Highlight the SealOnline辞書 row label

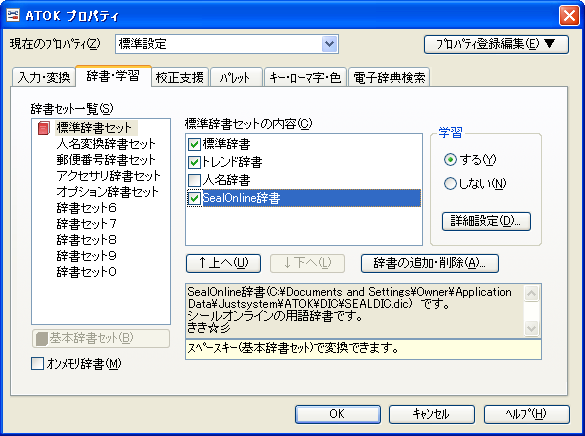(241, 198)
